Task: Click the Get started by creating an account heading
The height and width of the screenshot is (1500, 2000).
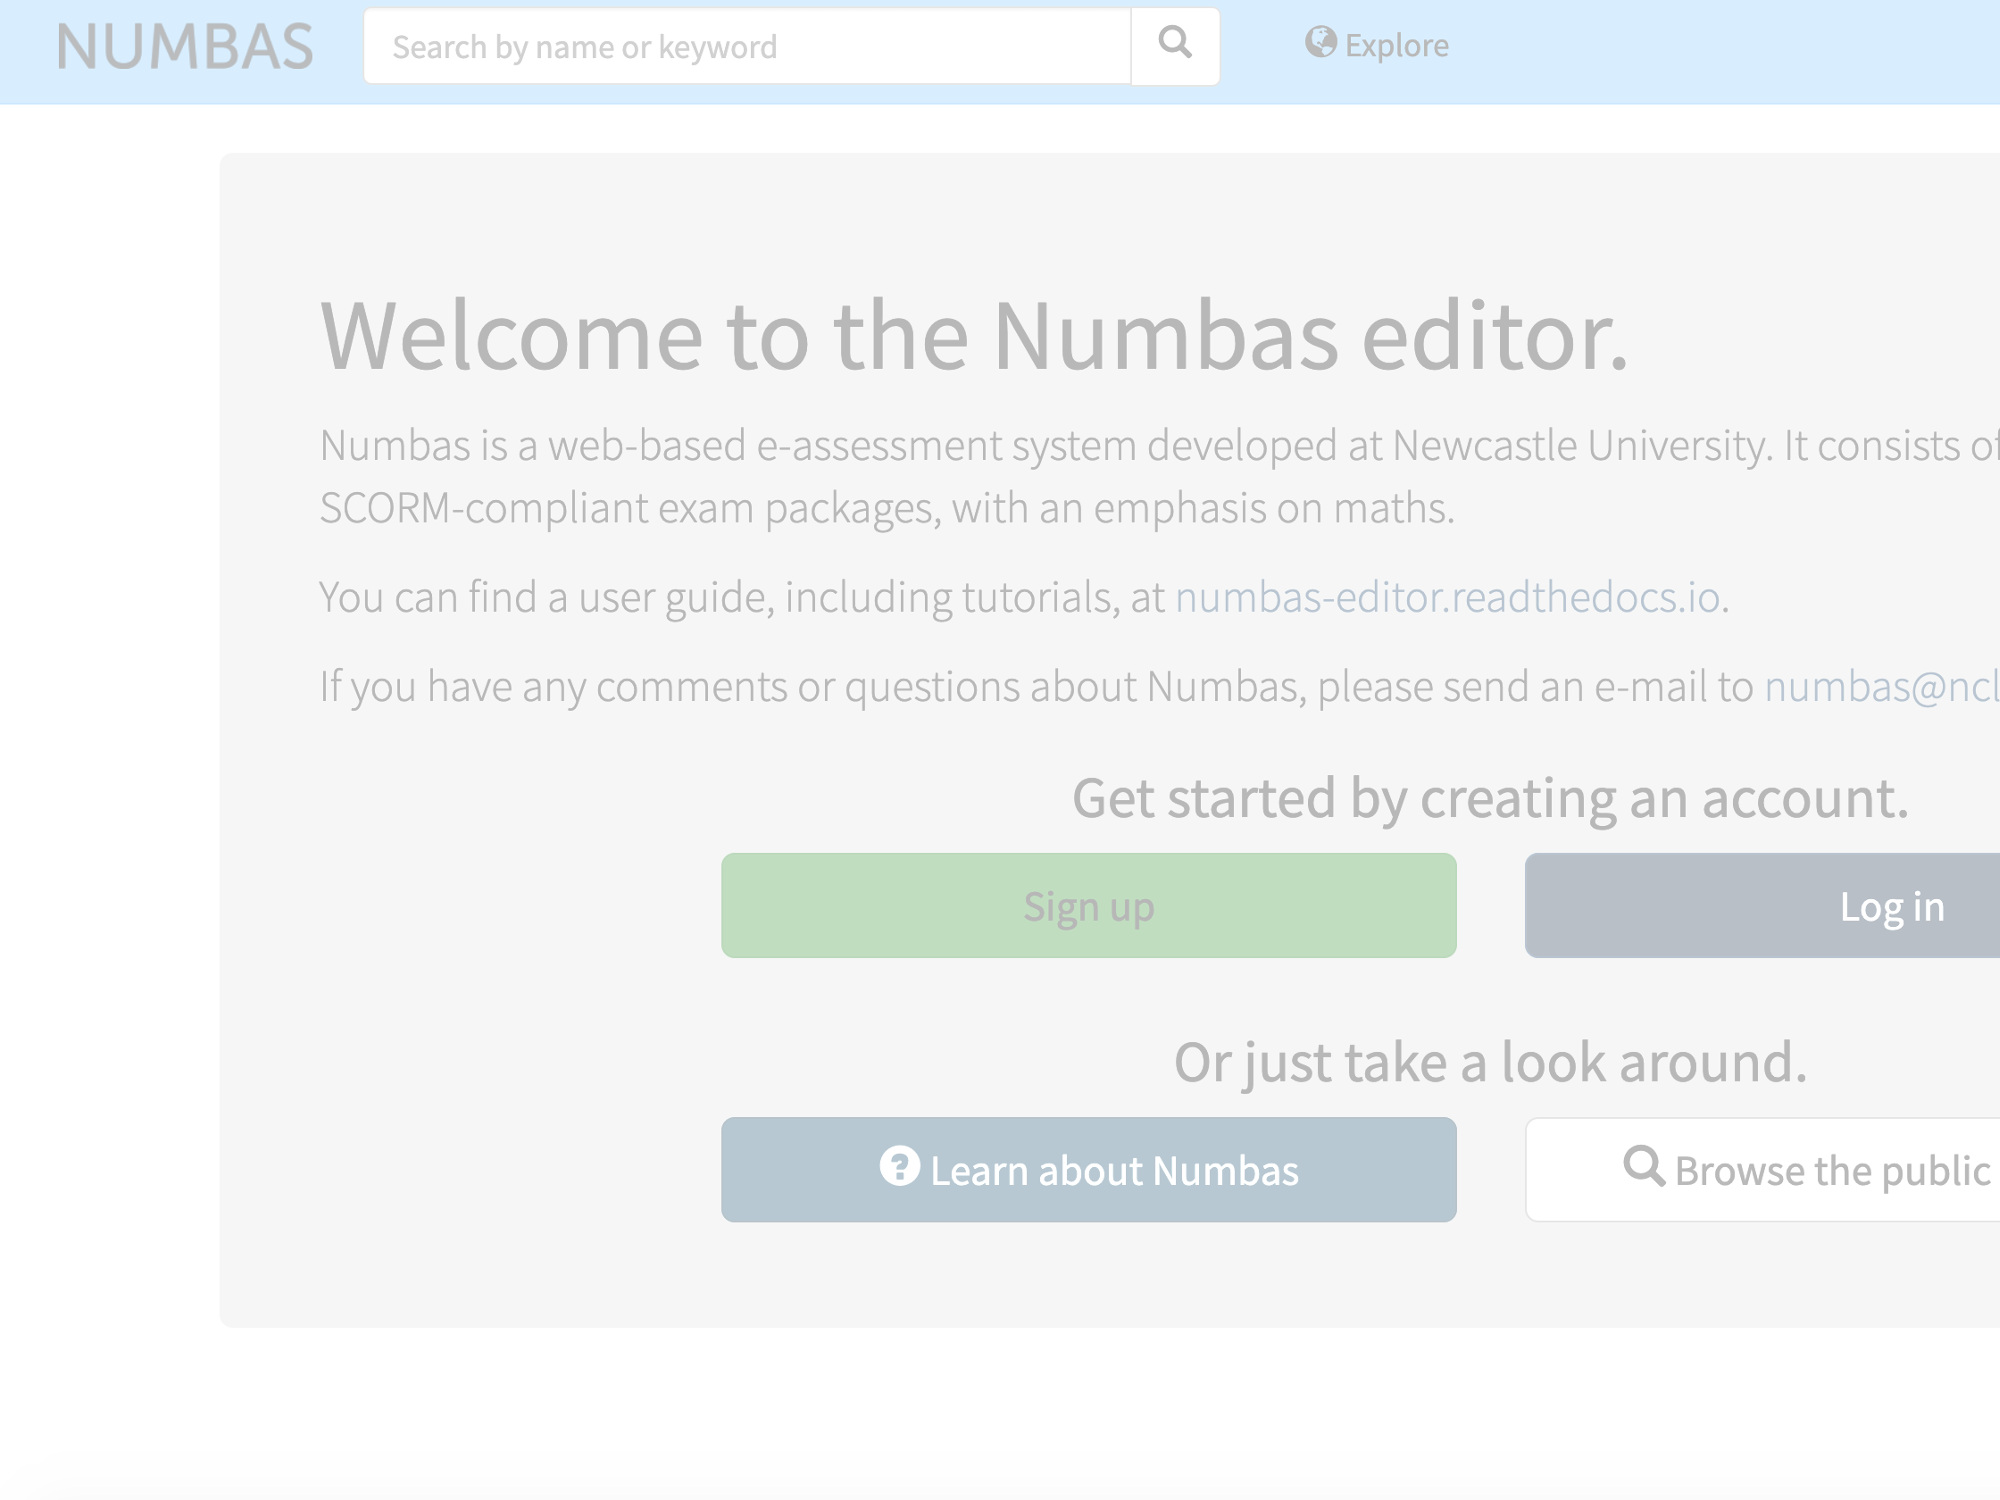Action: pyautogui.click(x=1490, y=798)
